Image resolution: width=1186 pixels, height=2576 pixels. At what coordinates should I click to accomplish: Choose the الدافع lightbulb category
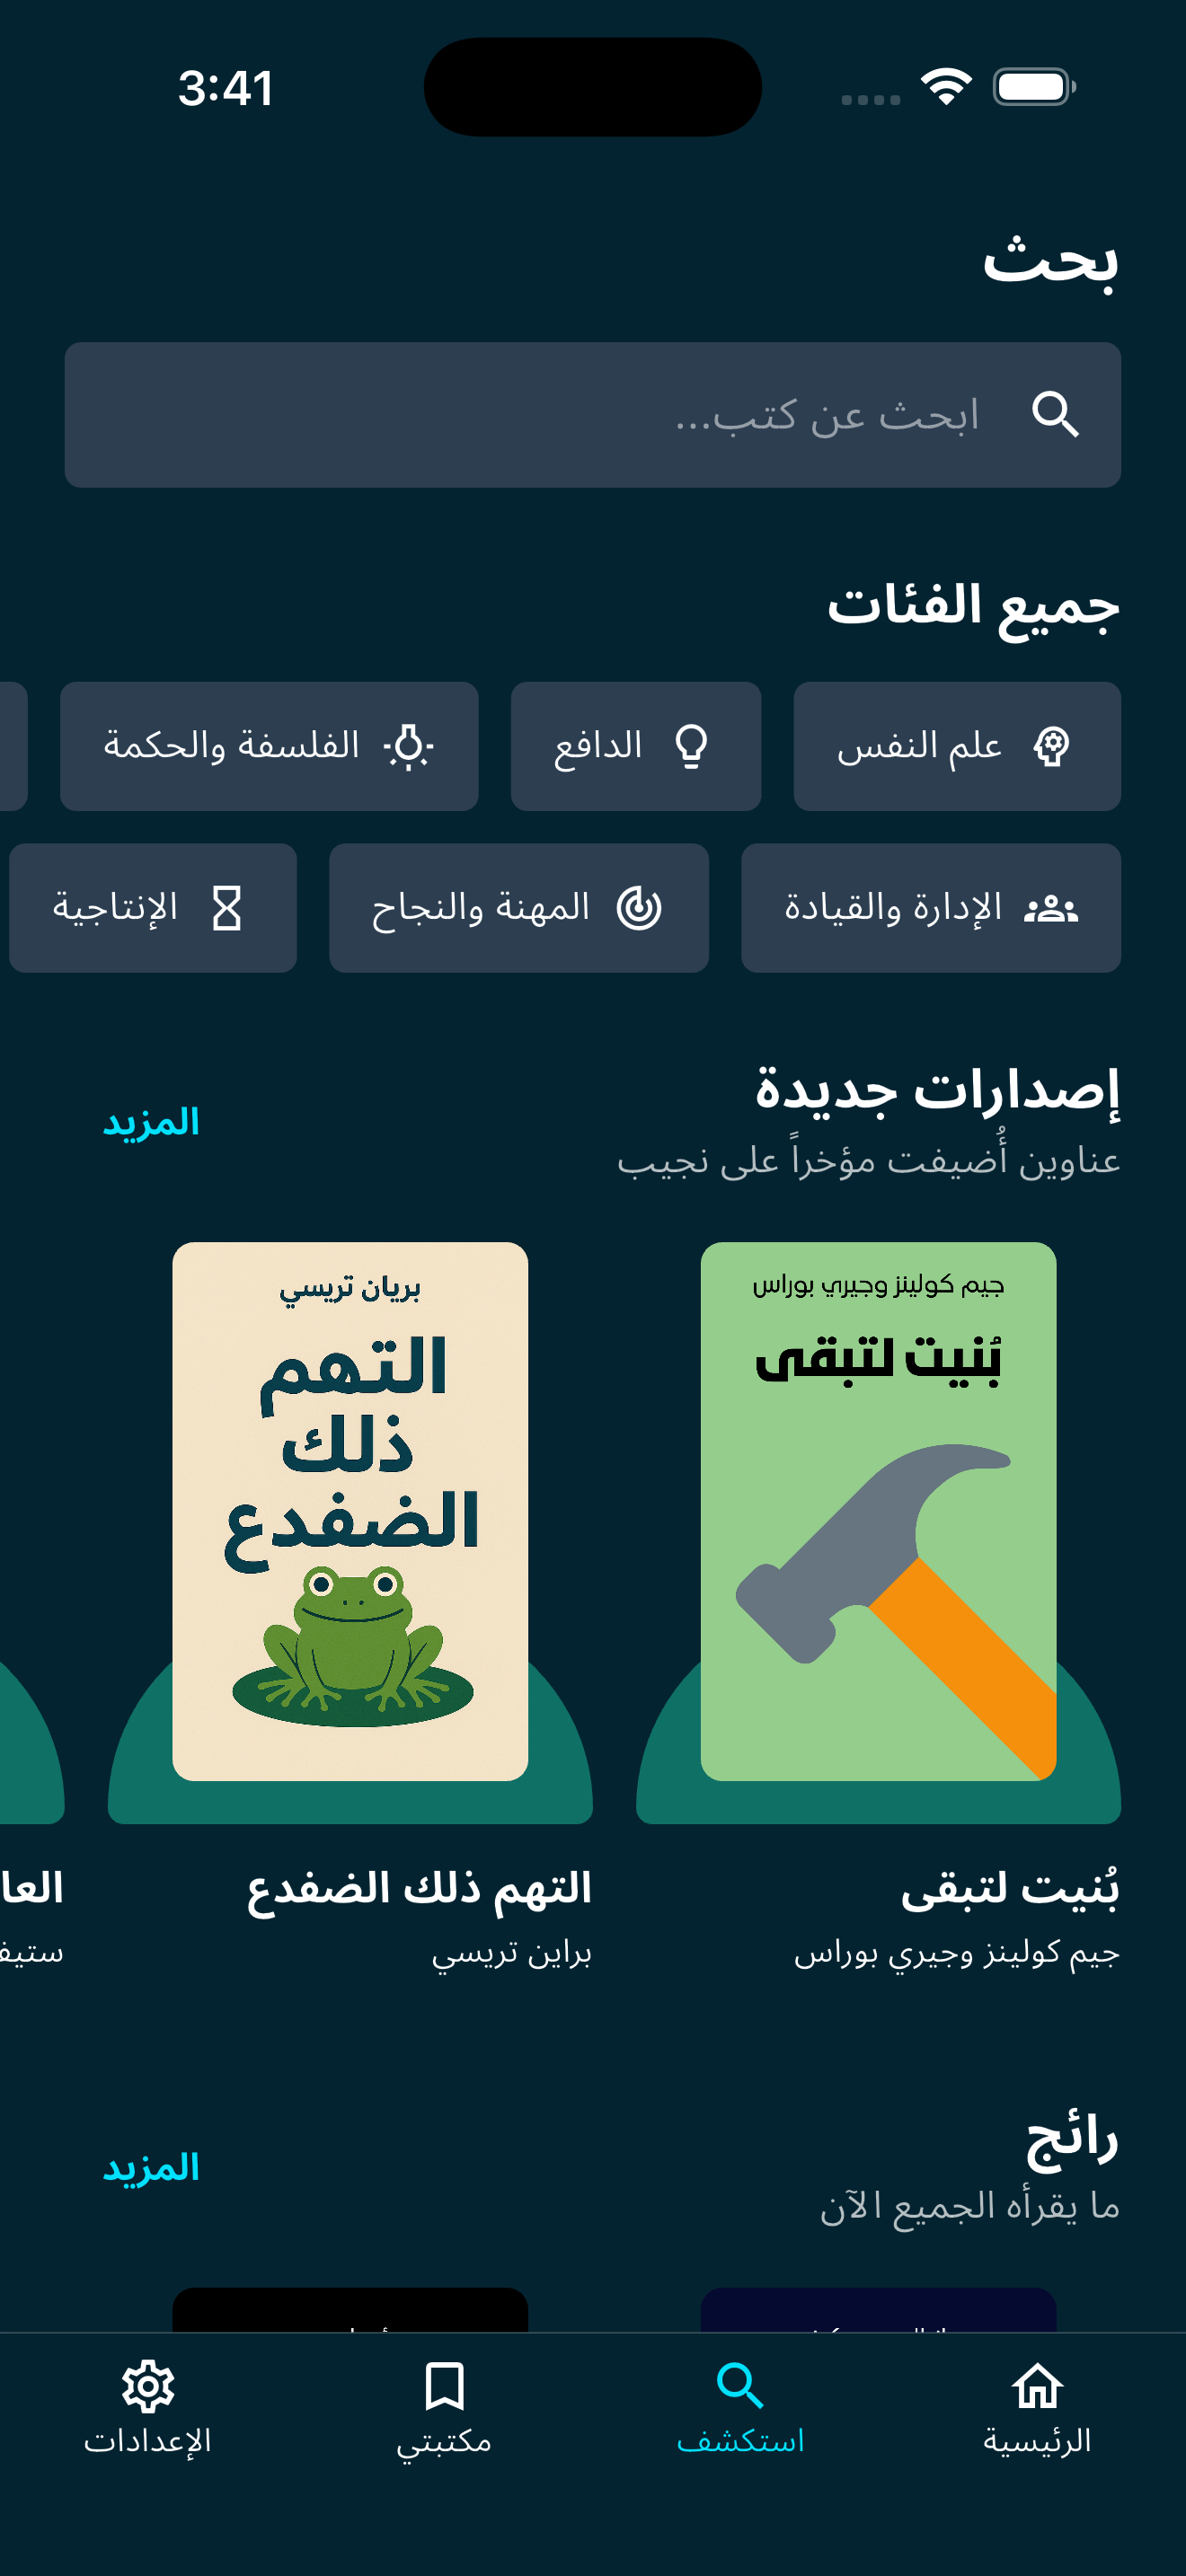(x=636, y=746)
